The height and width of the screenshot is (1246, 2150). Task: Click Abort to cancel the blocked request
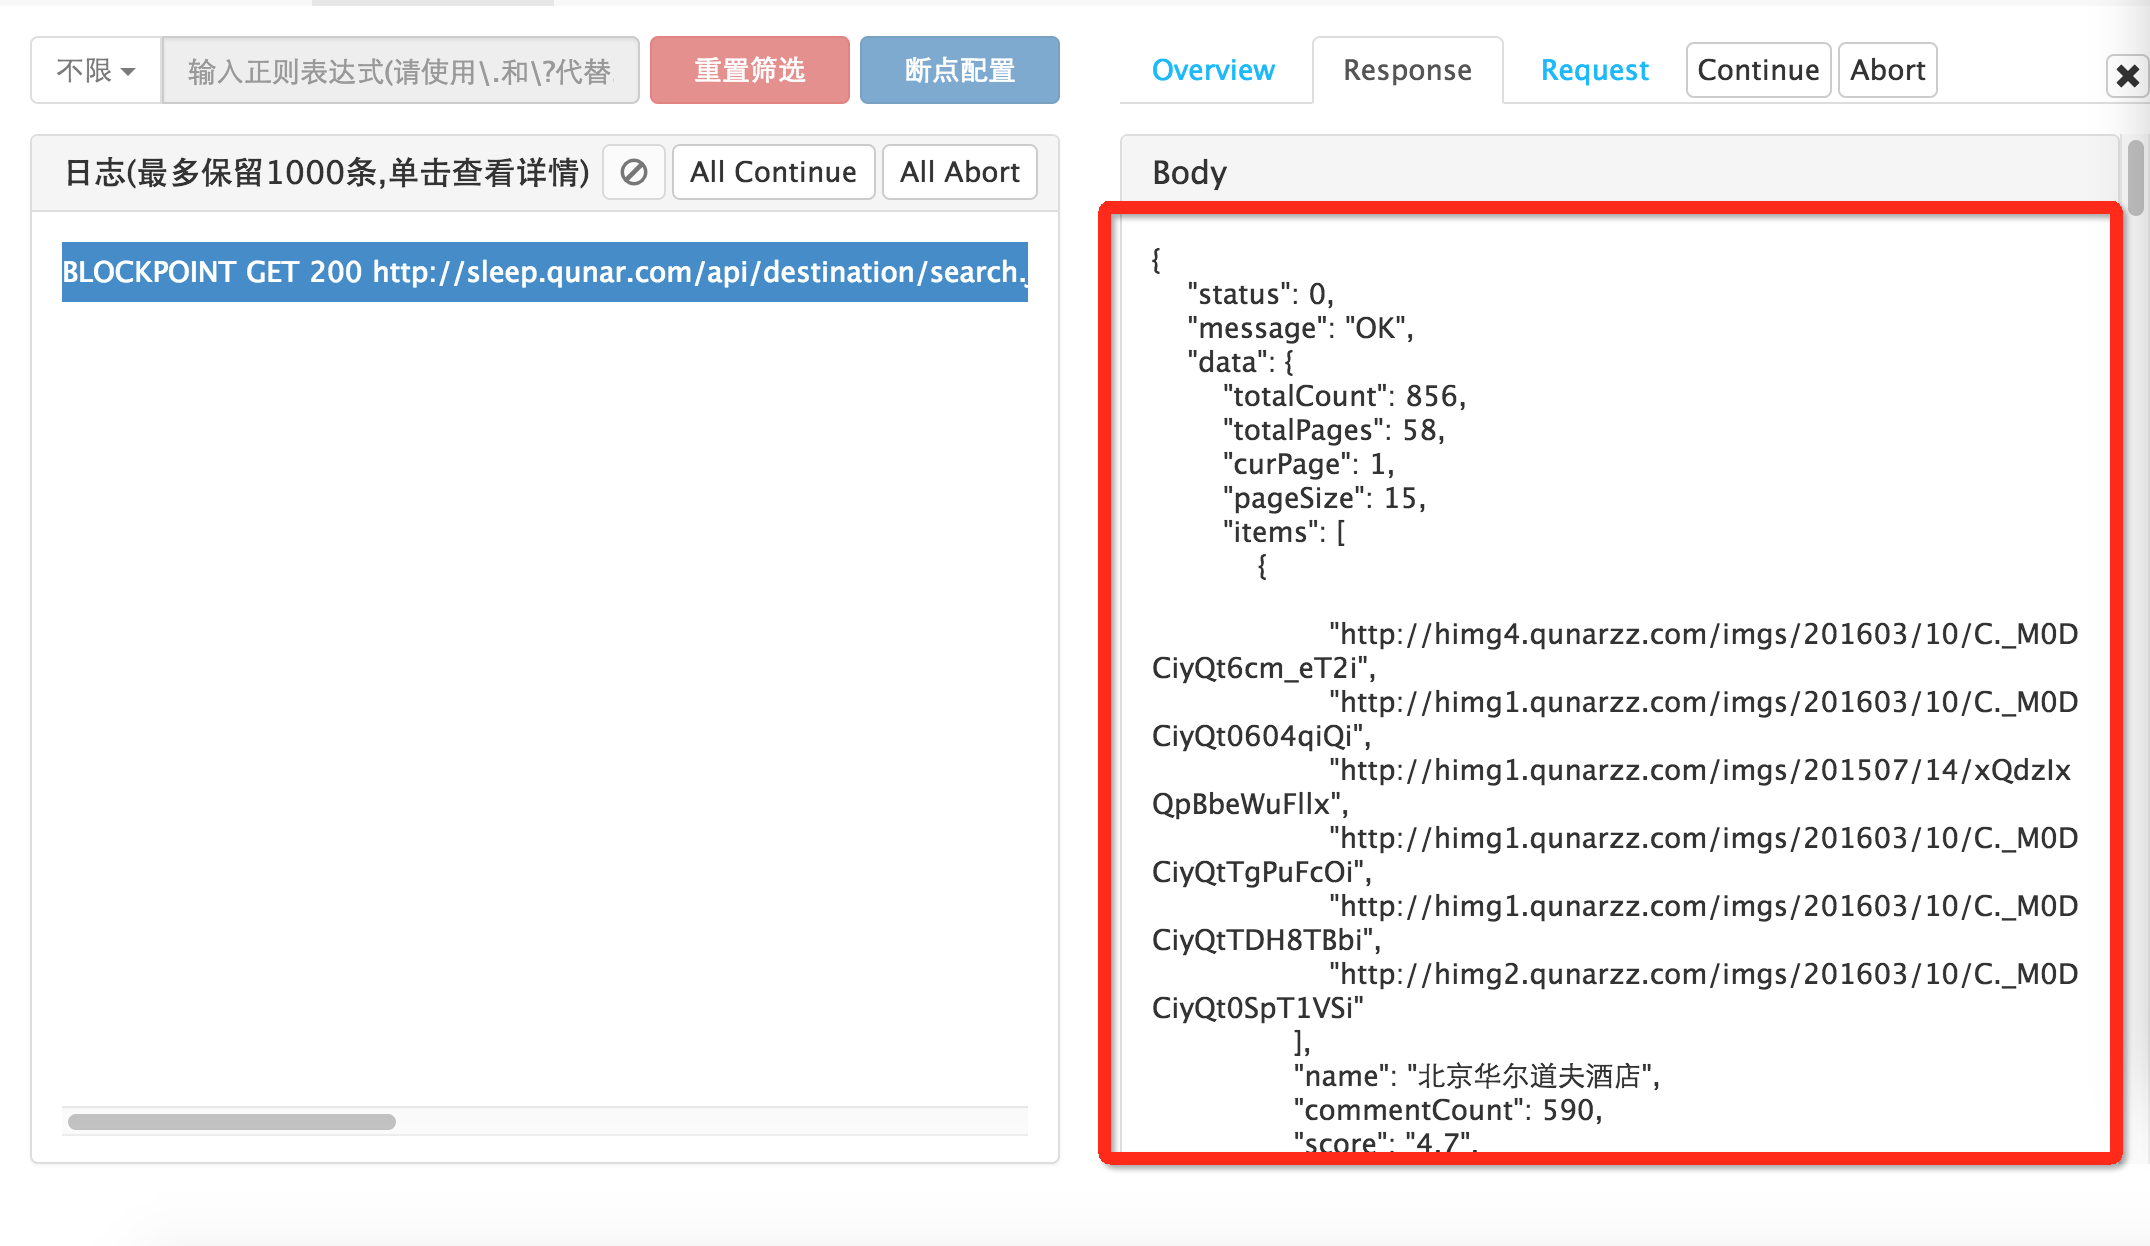(x=1886, y=69)
